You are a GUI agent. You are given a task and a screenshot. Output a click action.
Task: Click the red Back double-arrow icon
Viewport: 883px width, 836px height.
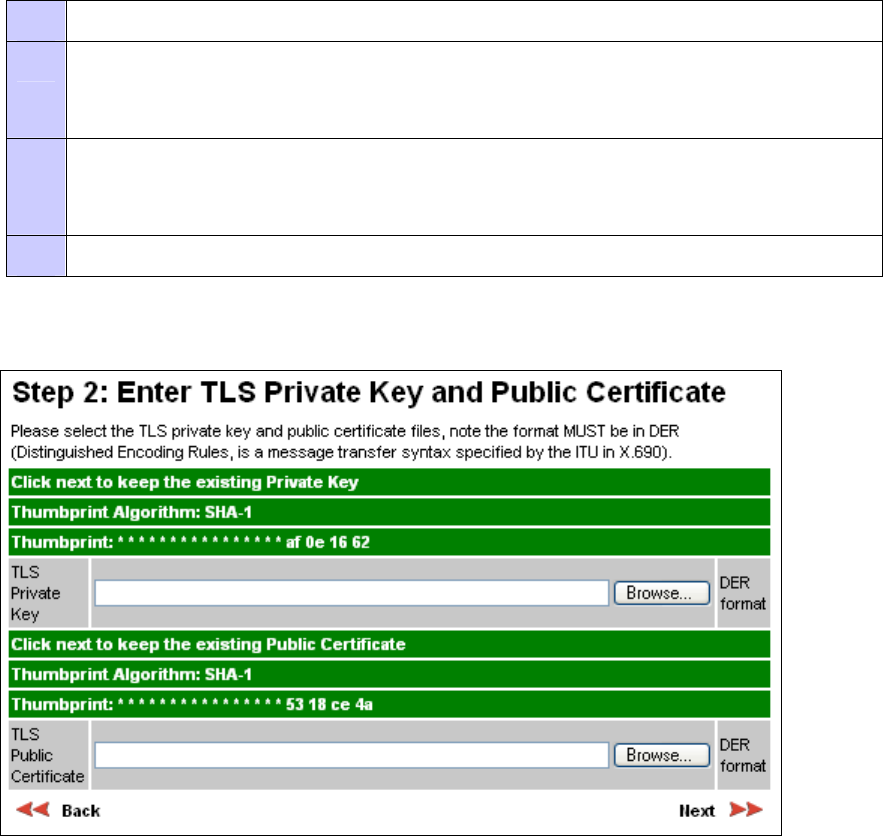point(33,810)
